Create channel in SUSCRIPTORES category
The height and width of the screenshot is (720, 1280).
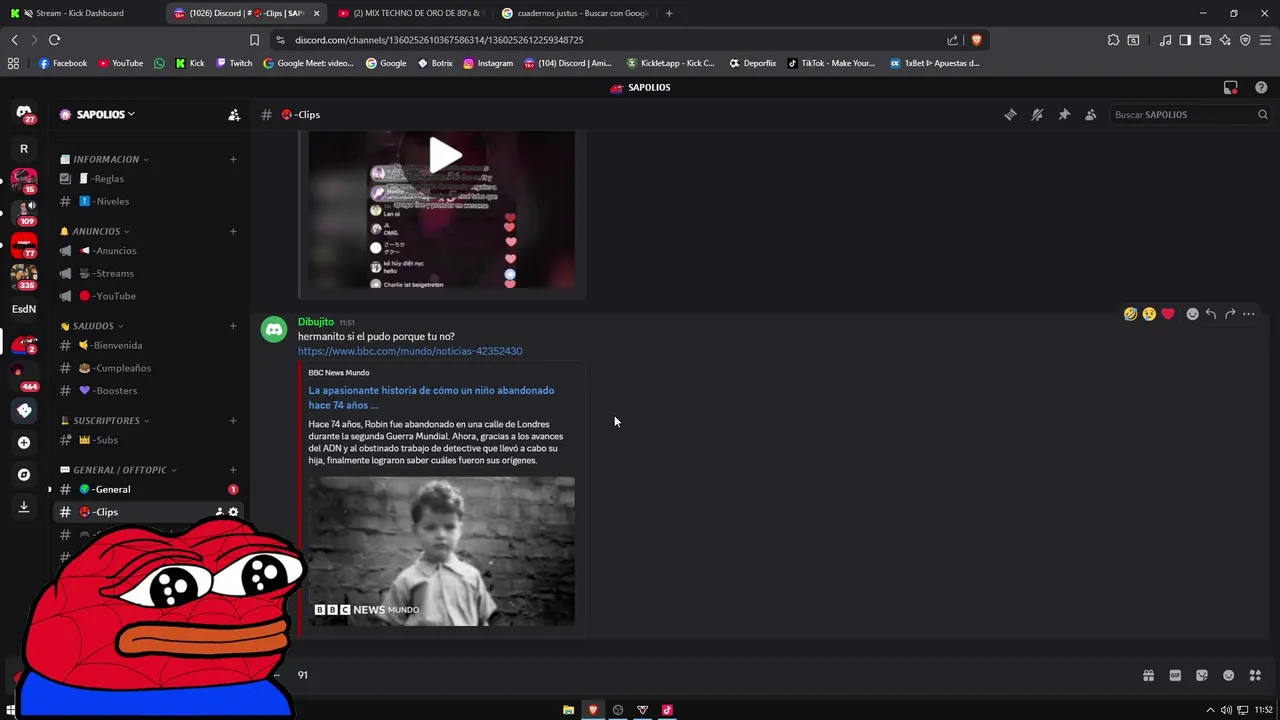(233, 421)
